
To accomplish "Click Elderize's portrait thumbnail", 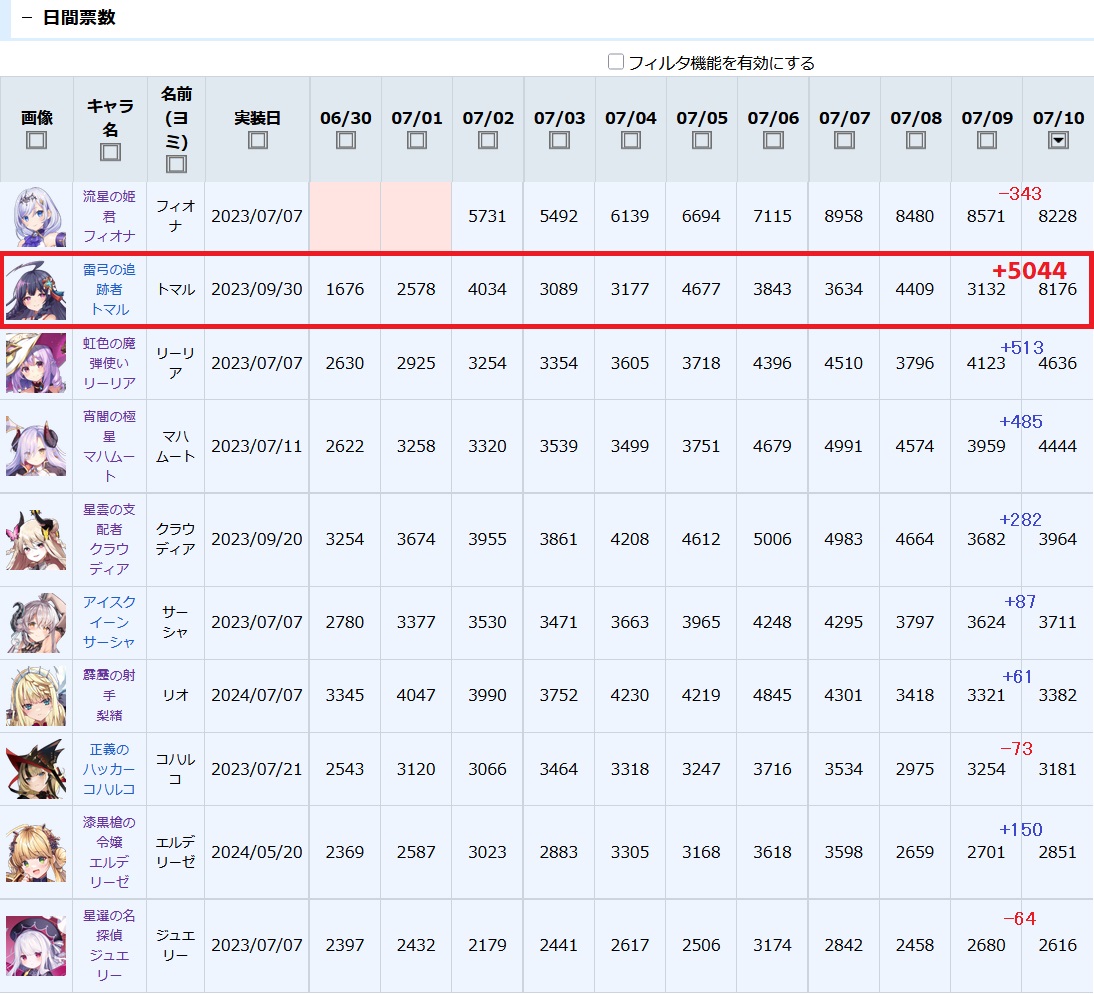I will 36,852.
